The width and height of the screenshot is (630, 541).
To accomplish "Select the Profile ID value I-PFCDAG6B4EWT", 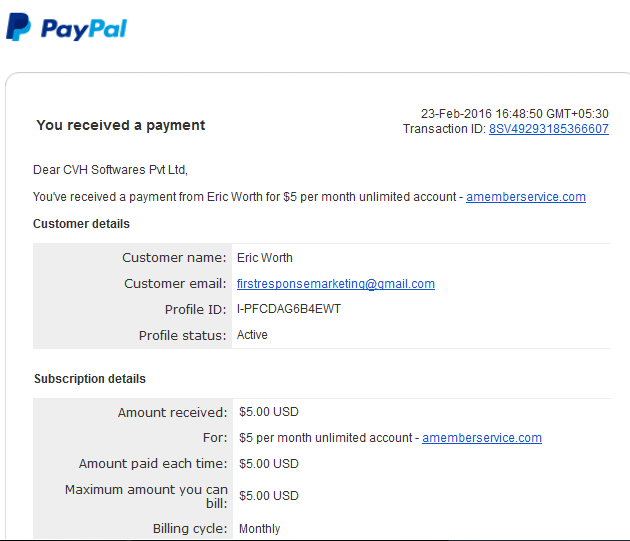I will (288, 309).
